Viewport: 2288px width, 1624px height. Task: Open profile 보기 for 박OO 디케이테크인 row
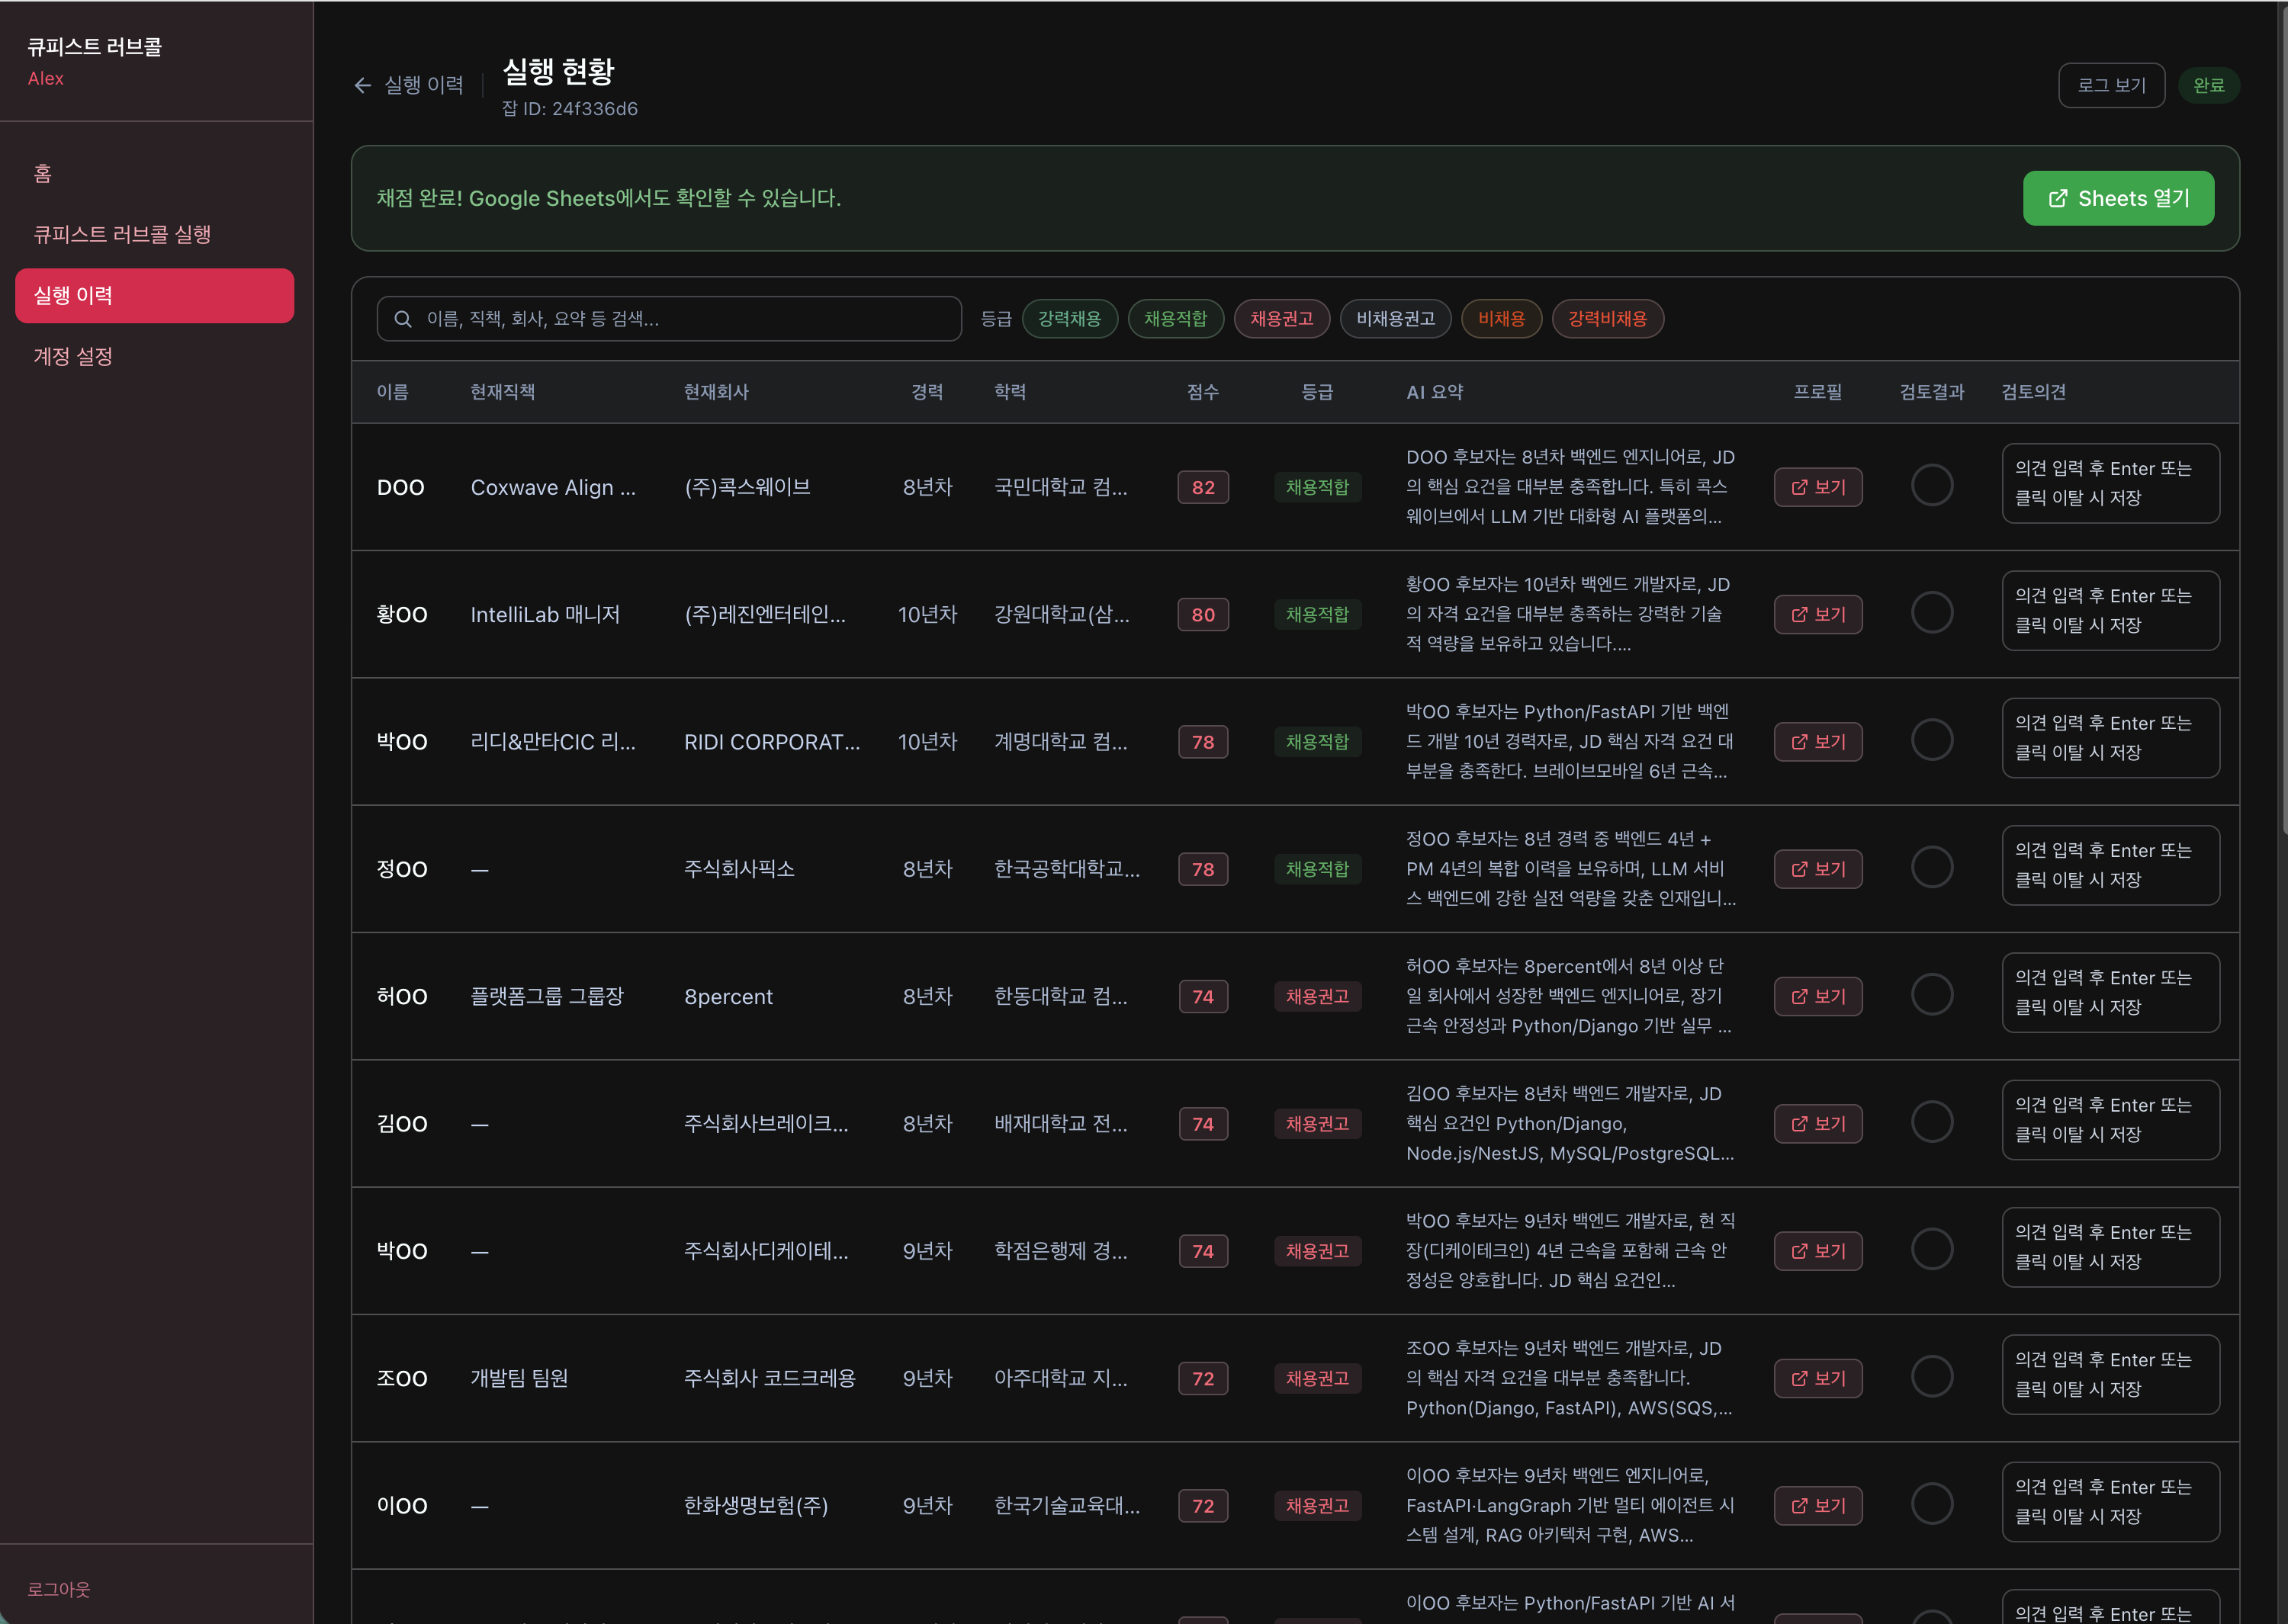1817,1251
